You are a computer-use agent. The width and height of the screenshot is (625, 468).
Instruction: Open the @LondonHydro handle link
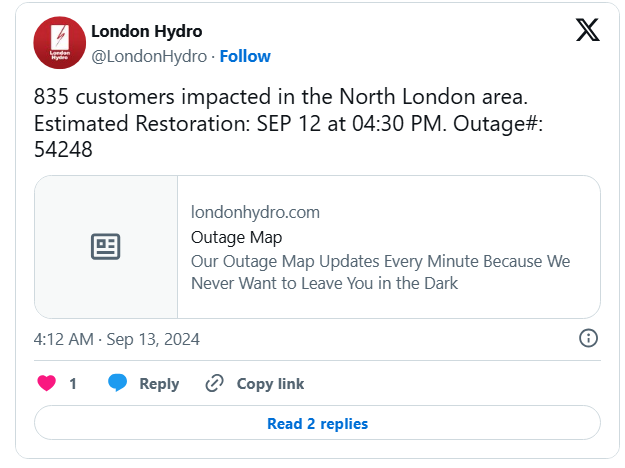pyautogui.click(x=149, y=56)
